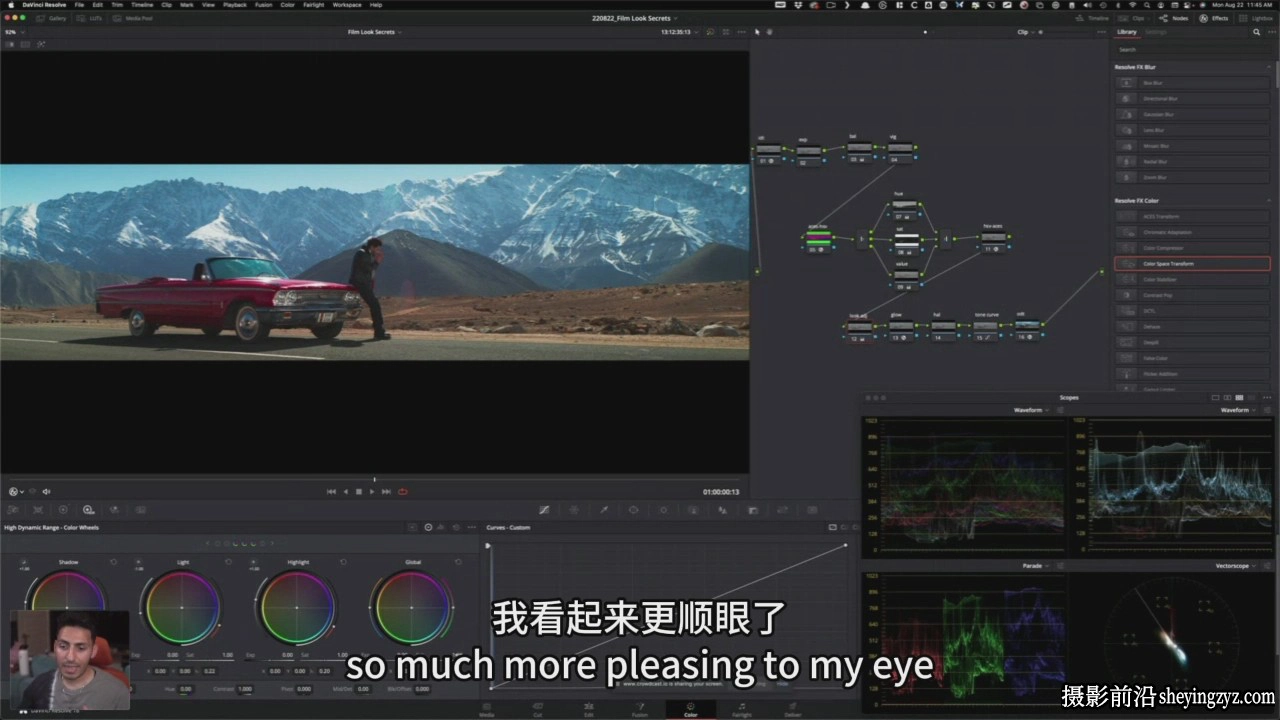This screenshot has height=720, width=1280.
Task: Open the Playback menu
Action: tap(235, 5)
